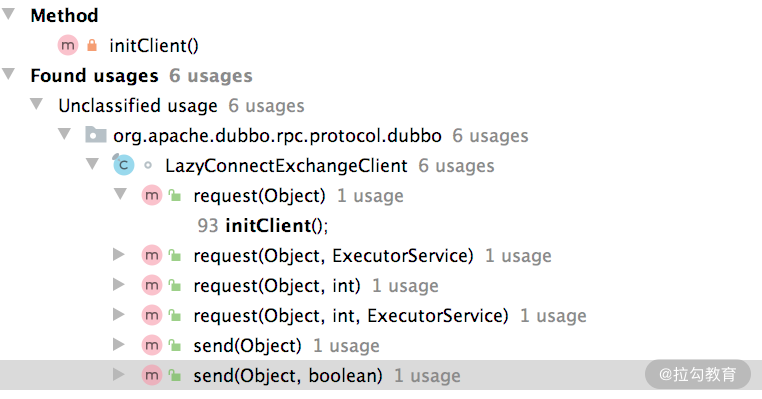
Task: Select the send(Object, boolean) row
Action: coord(381,375)
